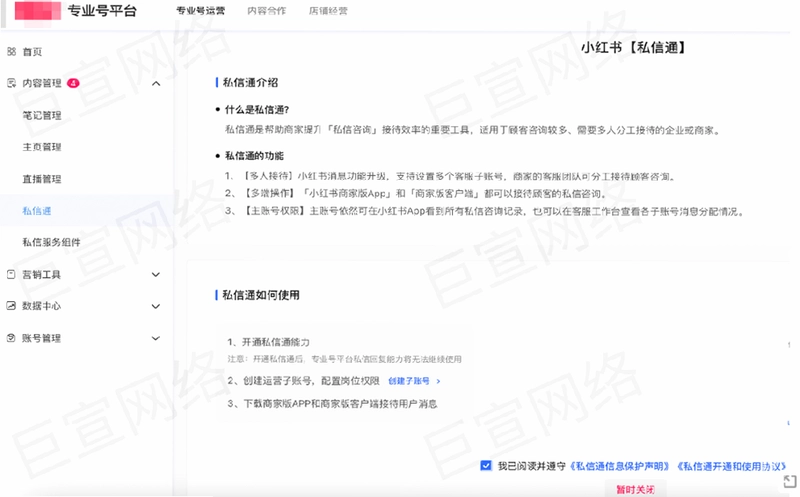Open 《私信通开通和使用协议》 link
The width and height of the screenshot is (800, 497).
point(732,466)
